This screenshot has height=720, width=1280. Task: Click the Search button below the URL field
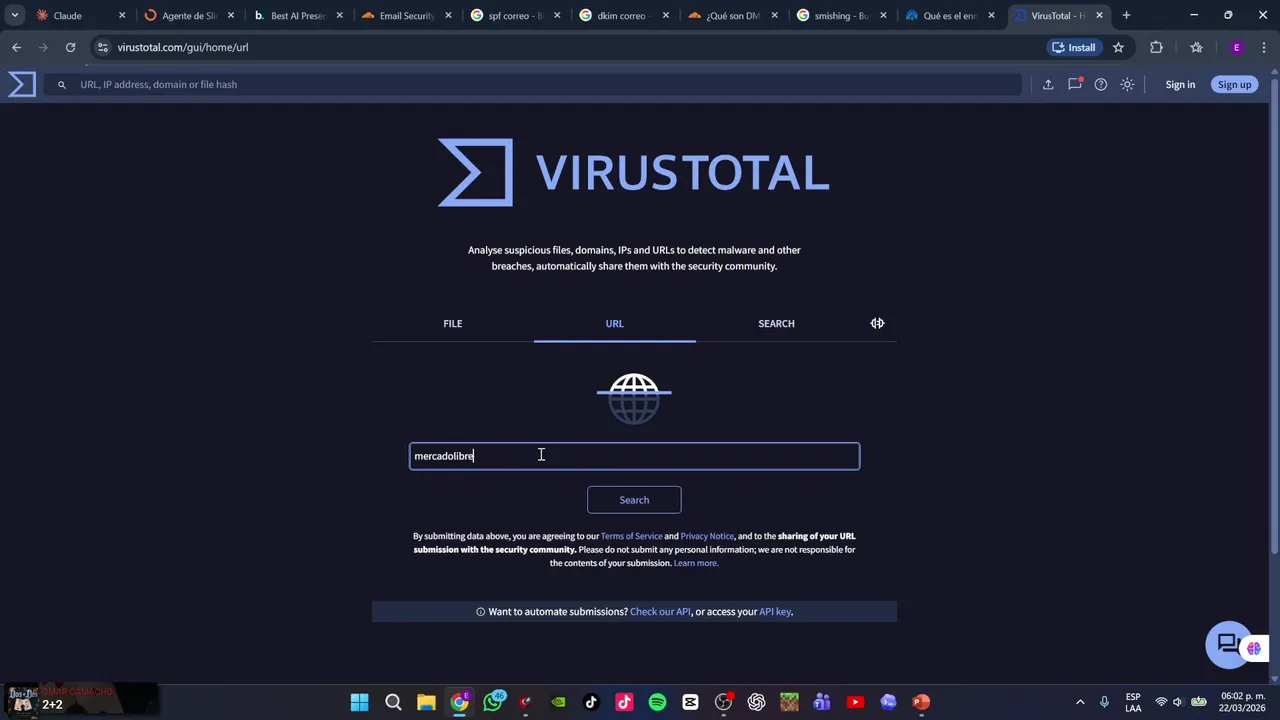(x=634, y=500)
